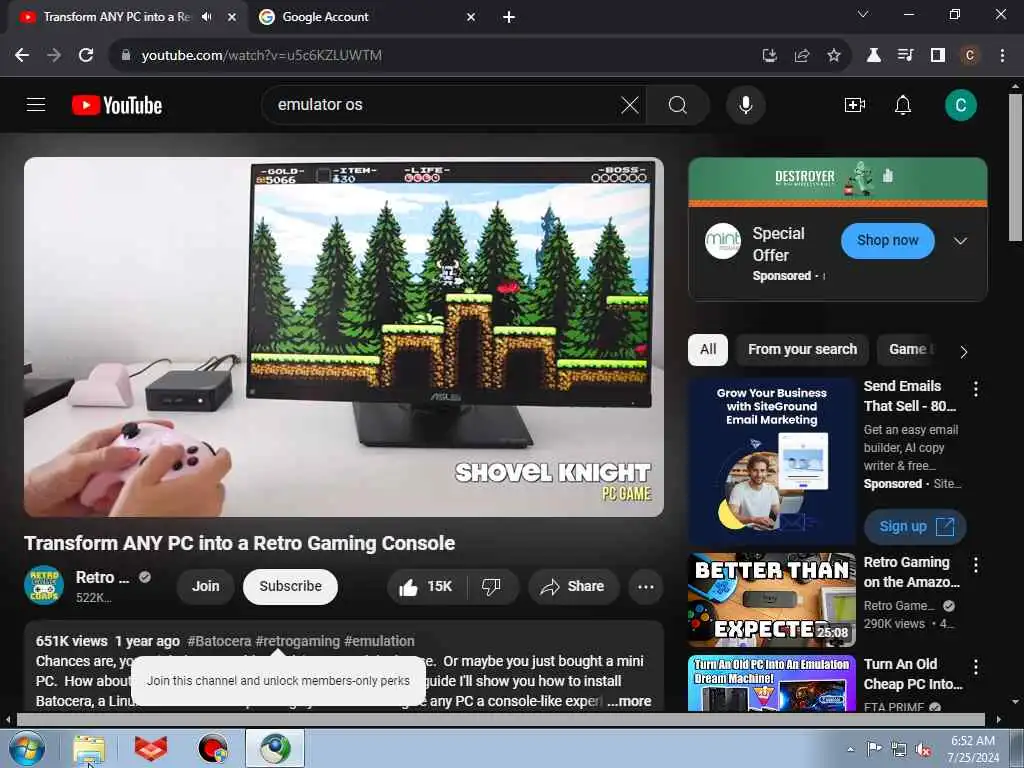Click the Shovel Knight video player
This screenshot has height=768, width=1024.
344,337
